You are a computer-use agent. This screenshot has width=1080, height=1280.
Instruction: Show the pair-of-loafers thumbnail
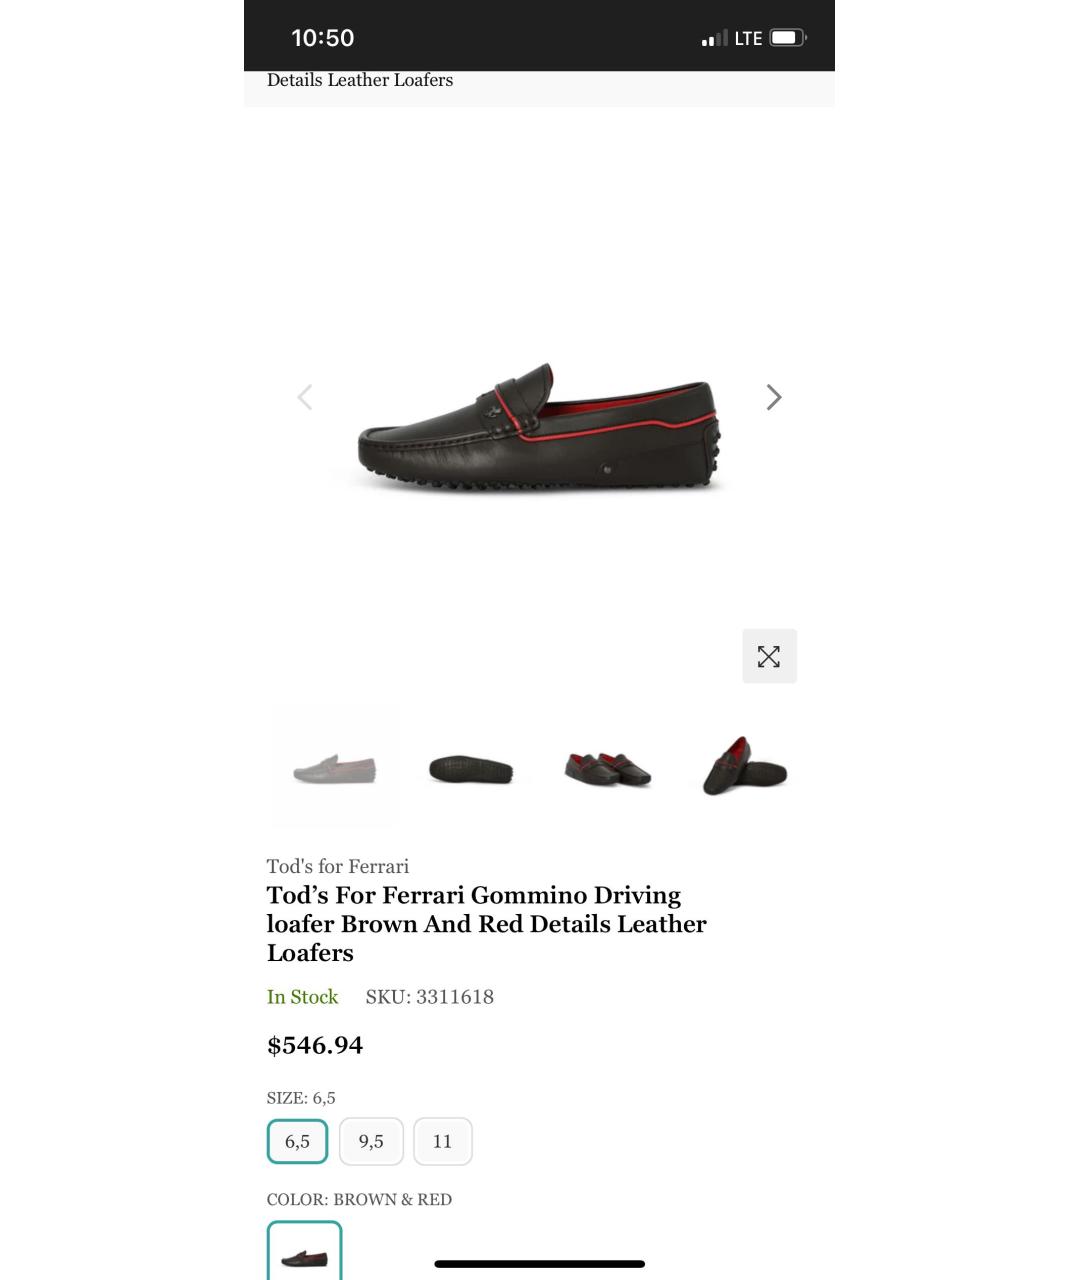pos(608,769)
